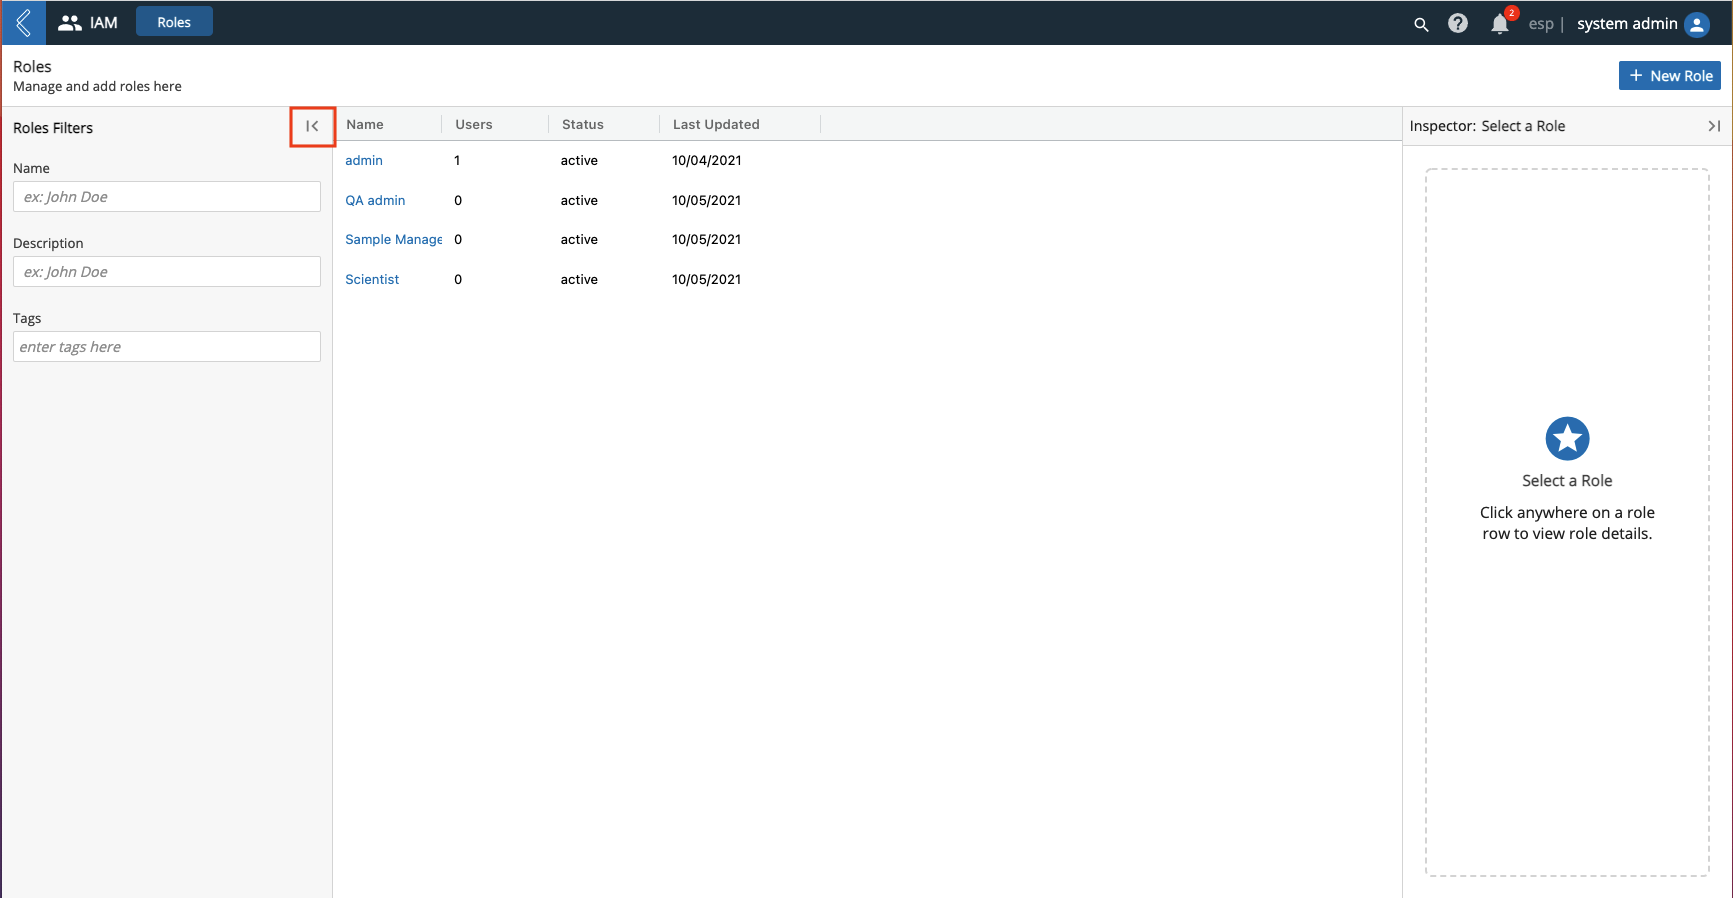This screenshot has height=898, width=1733.
Task: Open the IAM people icon
Action: (x=69, y=23)
